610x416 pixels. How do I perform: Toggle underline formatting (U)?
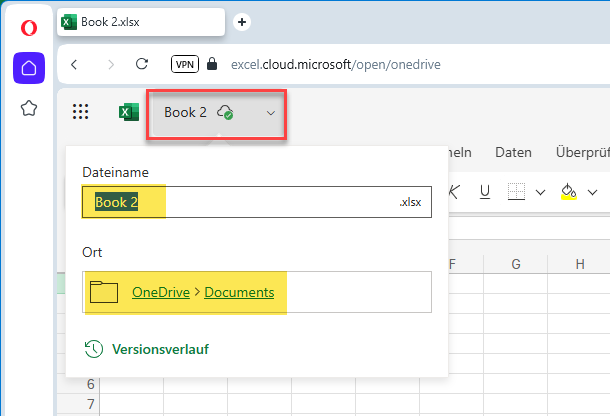[x=485, y=192]
